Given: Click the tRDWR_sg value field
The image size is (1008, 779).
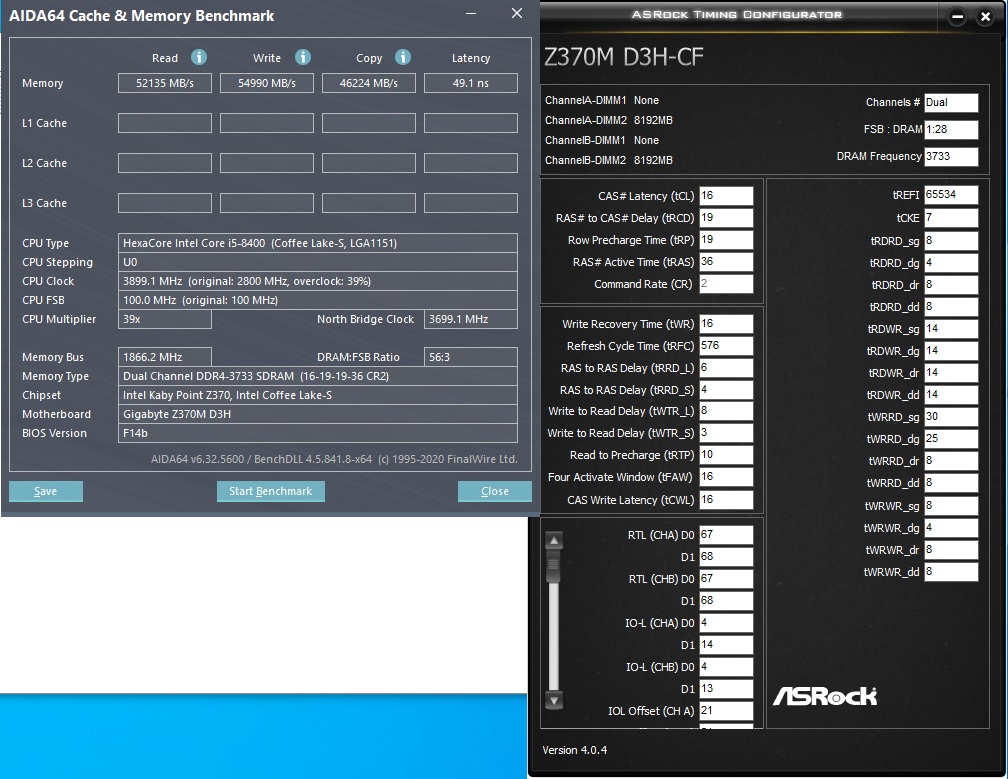Looking at the screenshot, I should tap(951, 328).
